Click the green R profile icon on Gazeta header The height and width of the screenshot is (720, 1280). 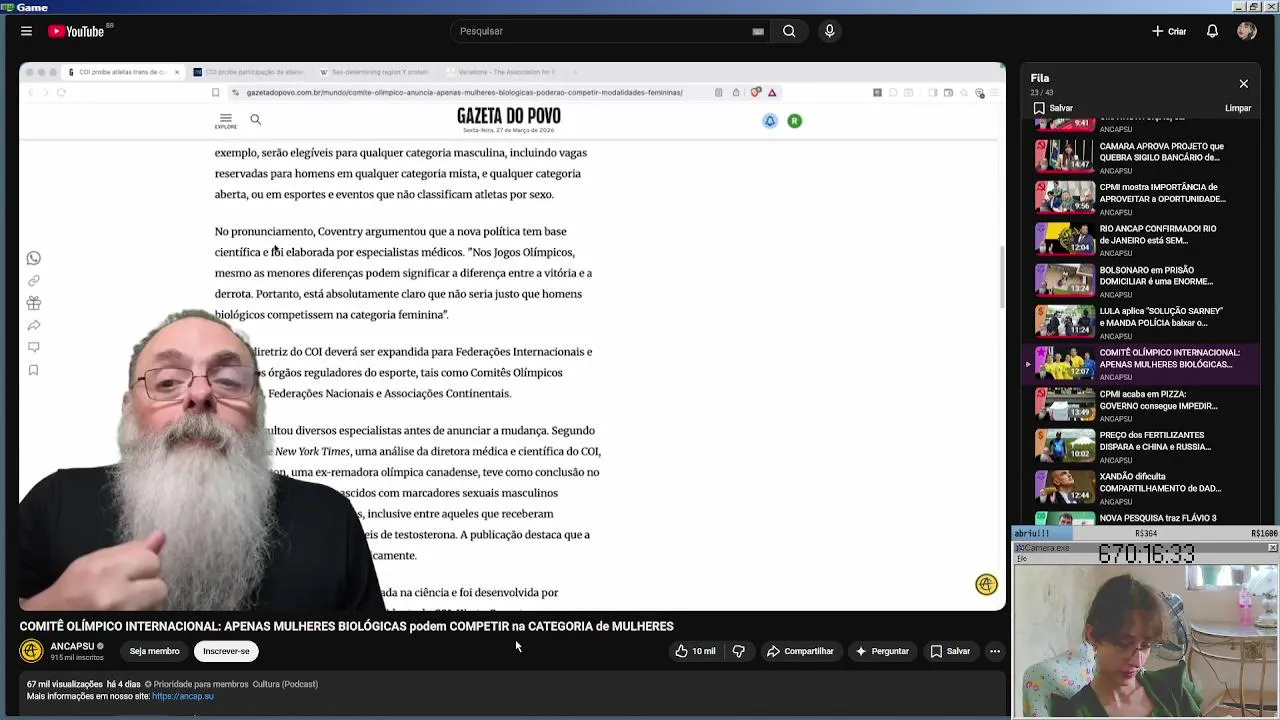point(794,121)
